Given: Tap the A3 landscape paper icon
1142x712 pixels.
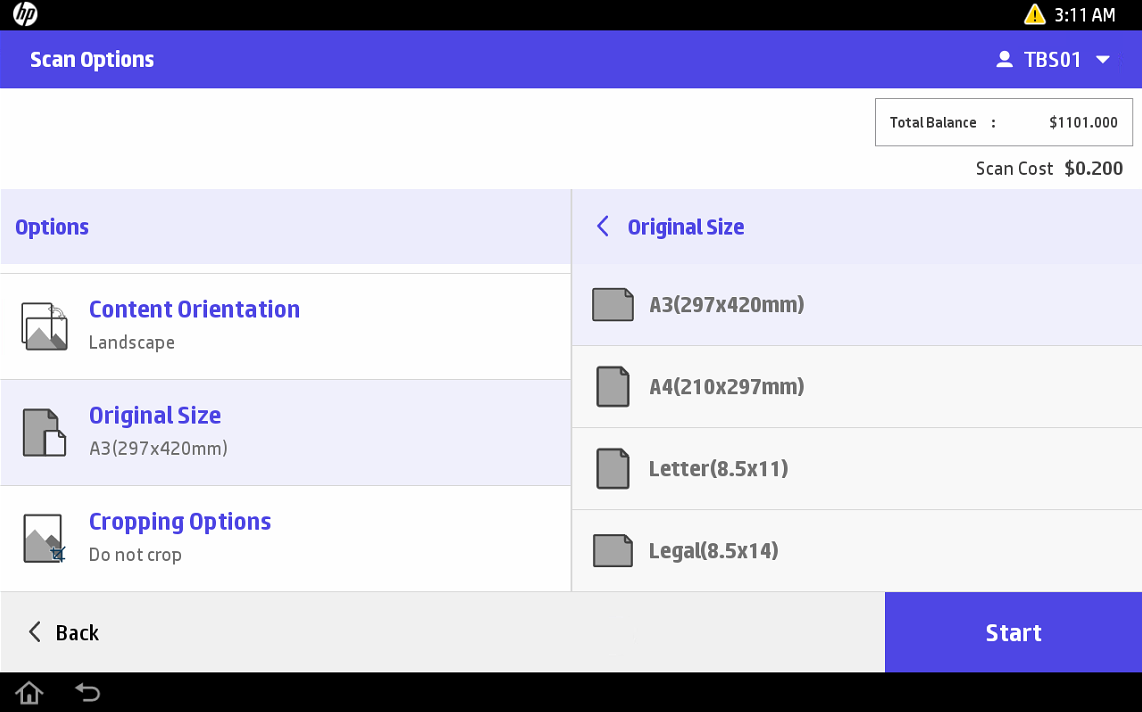Looking at the screenshot, I should (x=612, y=305).
